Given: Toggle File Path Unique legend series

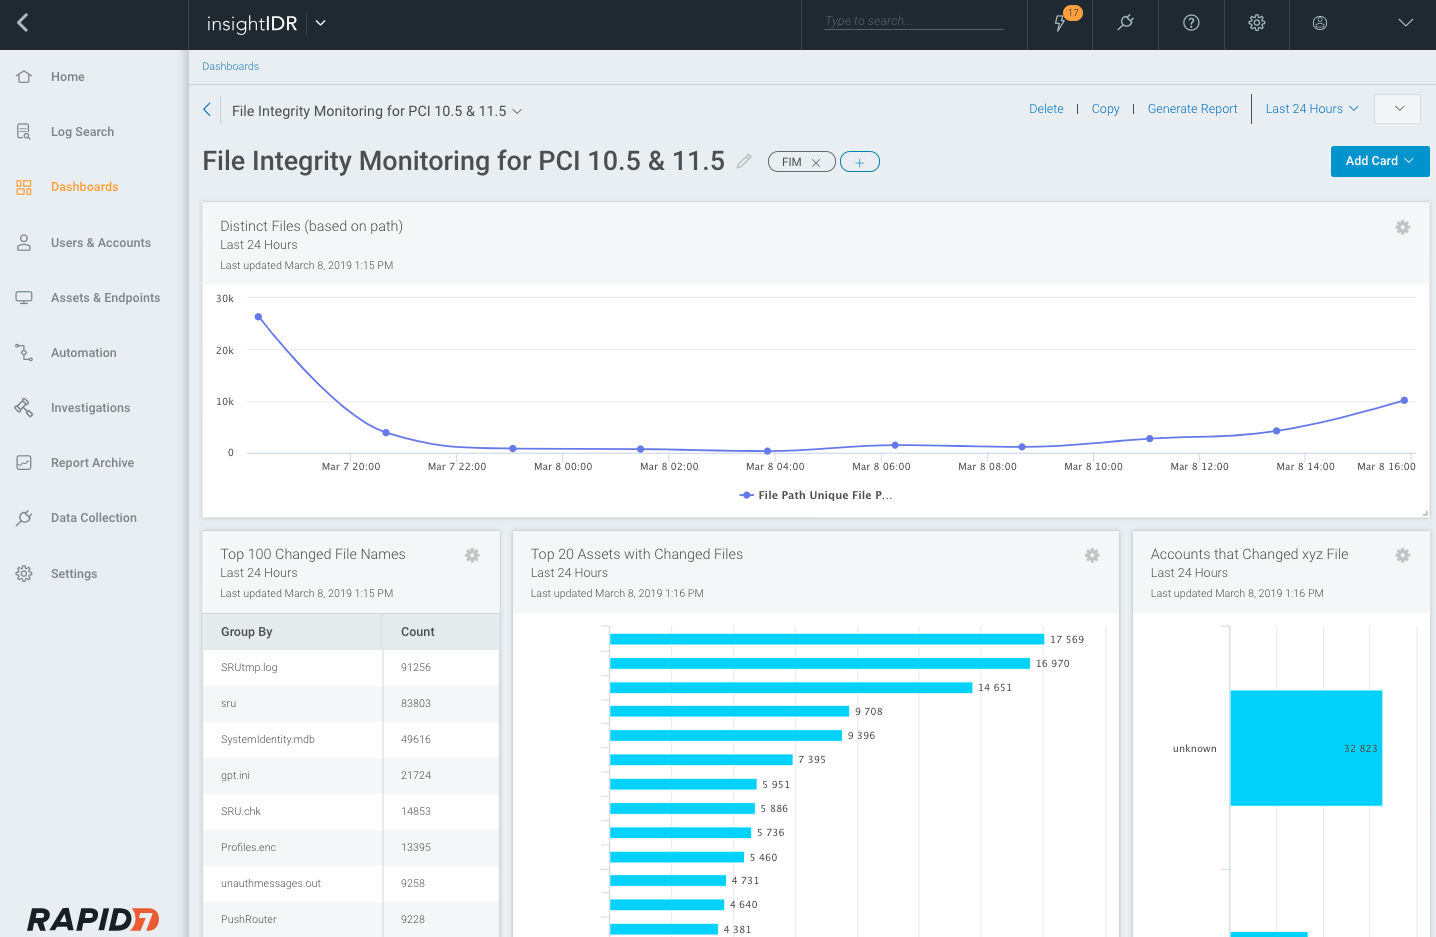Looking at the screenshot, I should tap(816, 495).
